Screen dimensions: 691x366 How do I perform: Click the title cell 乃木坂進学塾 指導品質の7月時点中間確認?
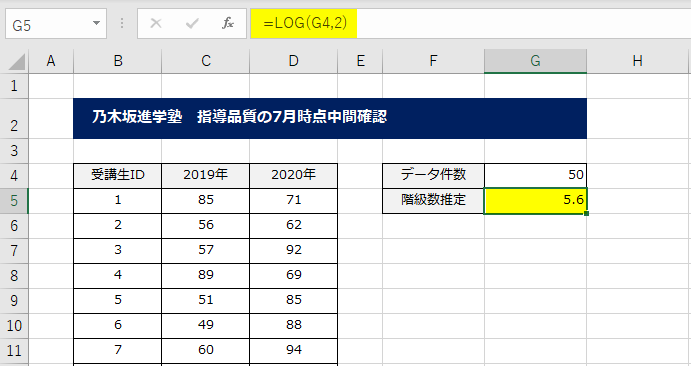tap(330, 118)
